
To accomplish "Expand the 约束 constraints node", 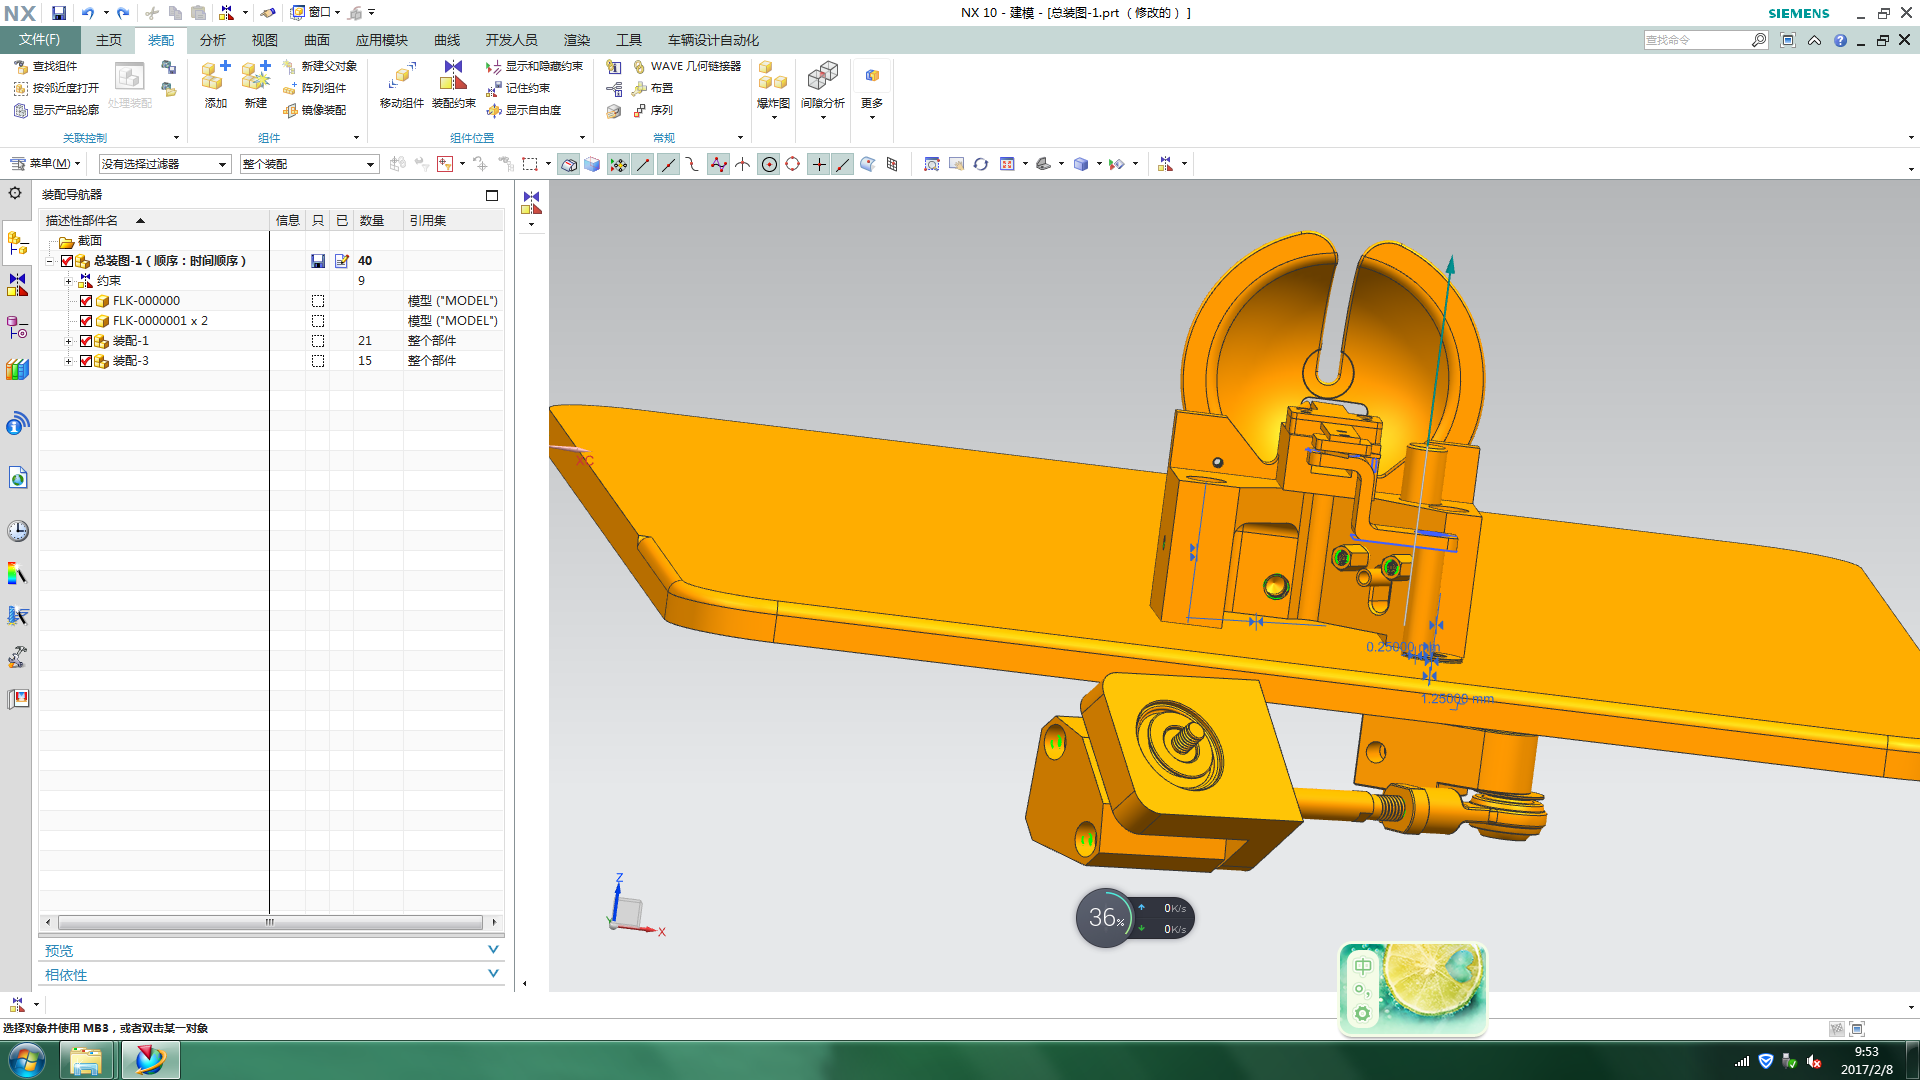I will 68,281.
